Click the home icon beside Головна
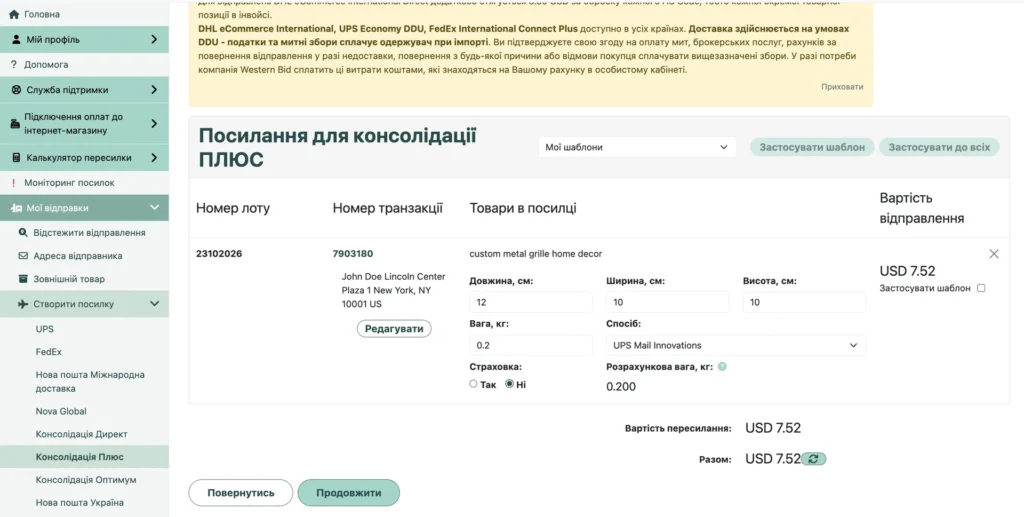 tap(14, 14)
